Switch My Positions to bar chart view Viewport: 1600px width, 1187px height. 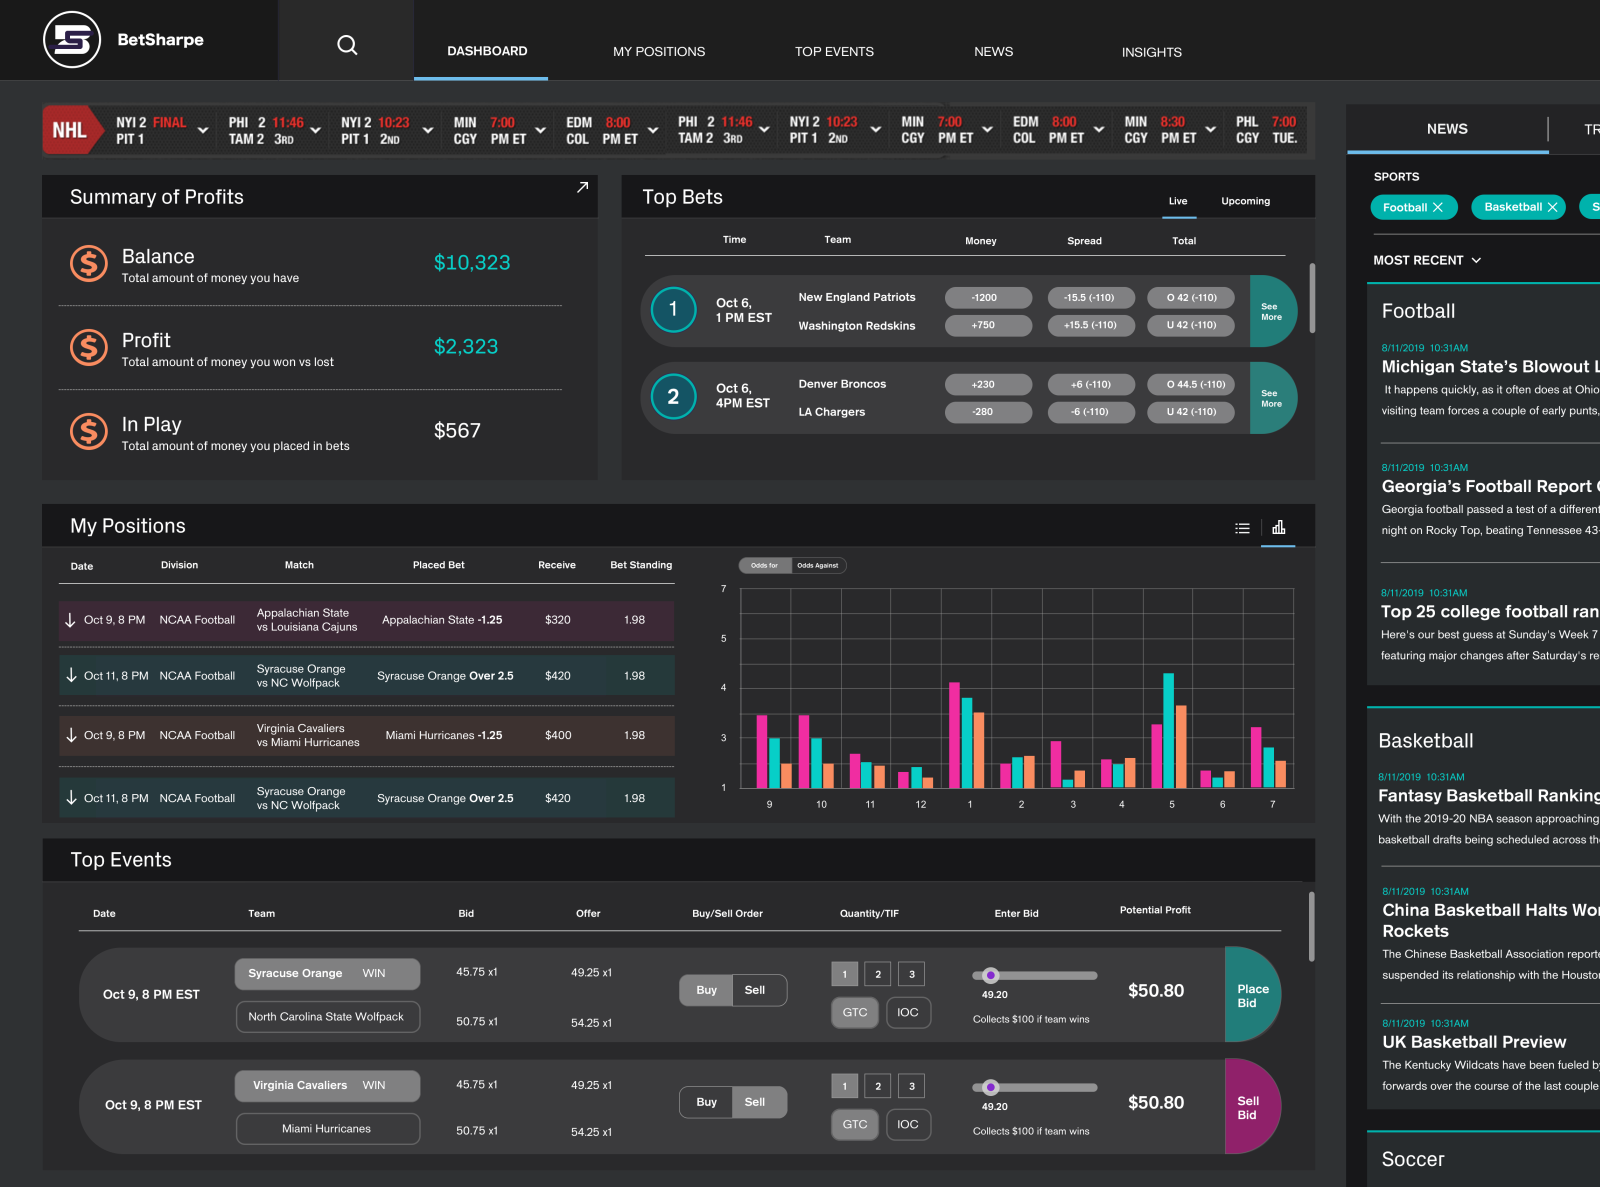(x=1278, y=527)
